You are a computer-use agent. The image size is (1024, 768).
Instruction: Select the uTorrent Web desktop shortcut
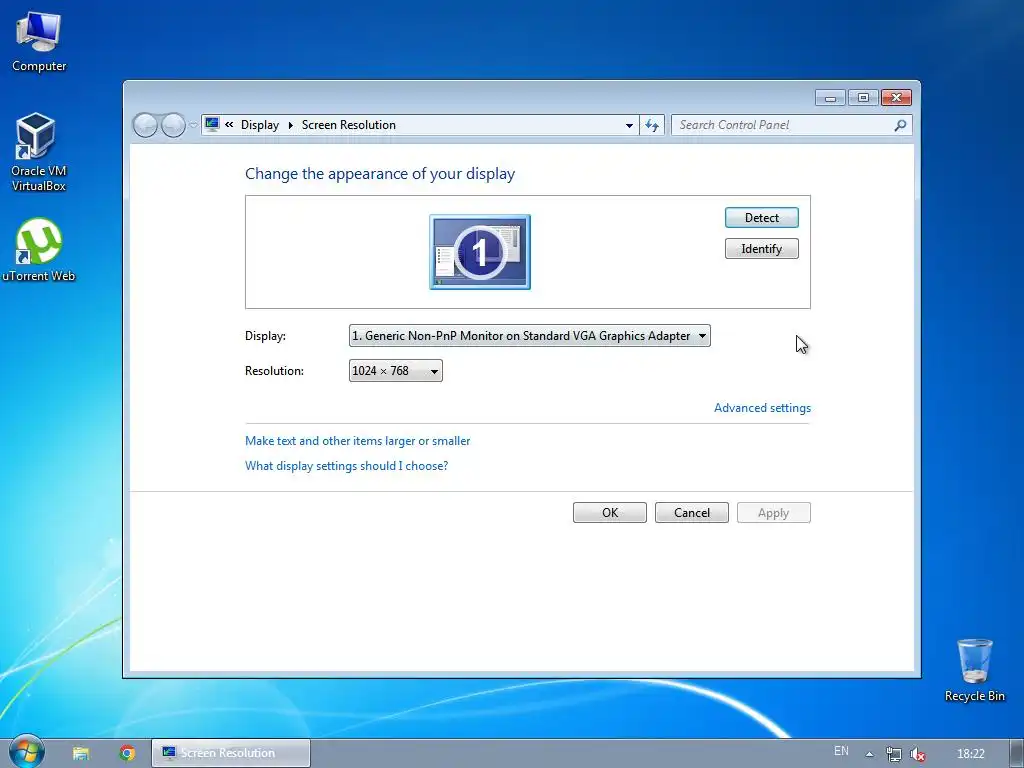click(x=39, y=249)
